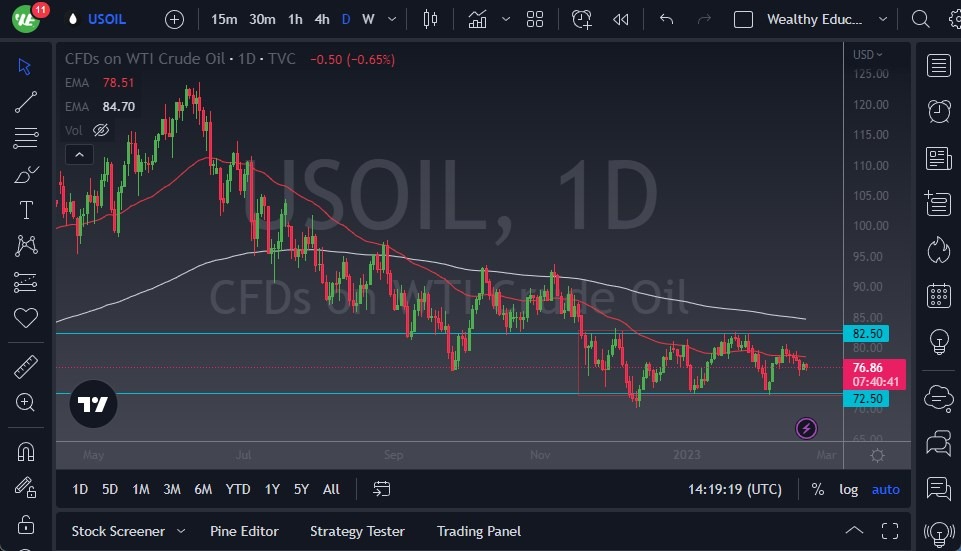Toggle stay in drawing mode
The height and width of the screenshot is (551, 961).
tap(26, 487)
